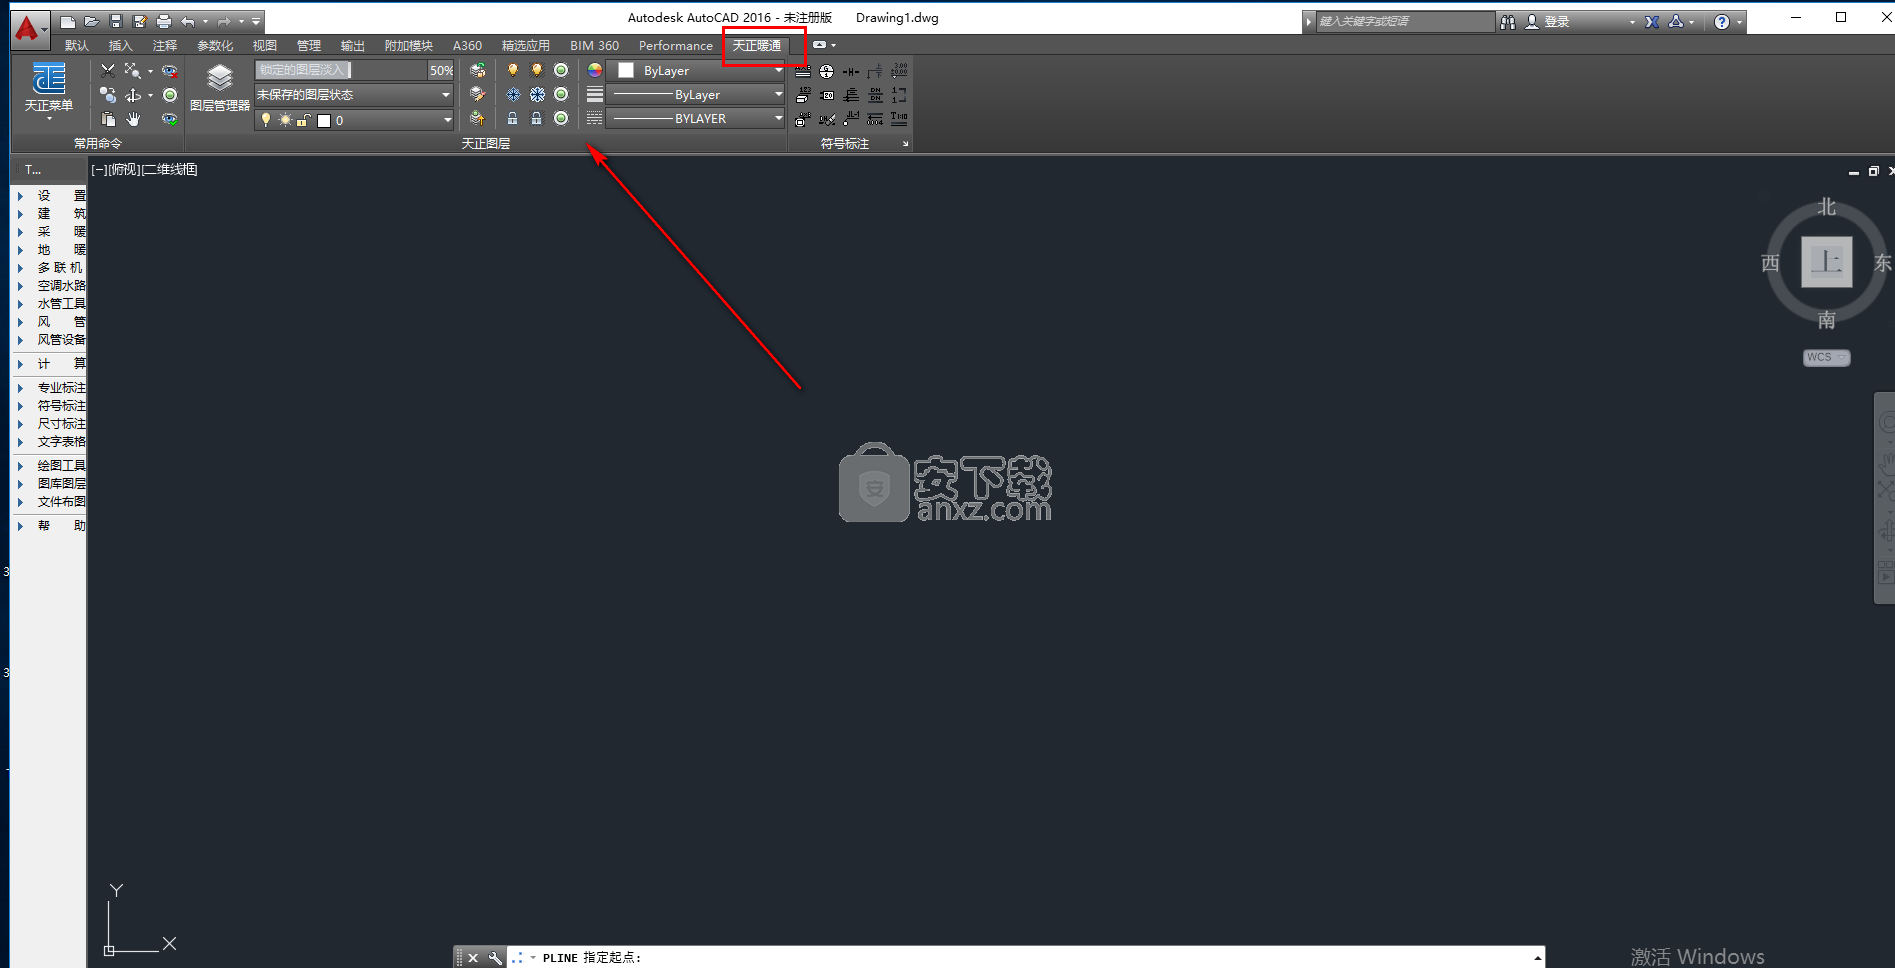Screen dimensions: 1895x968
Task: Click the binoculars search icon
Action: tap(1508, 21)
